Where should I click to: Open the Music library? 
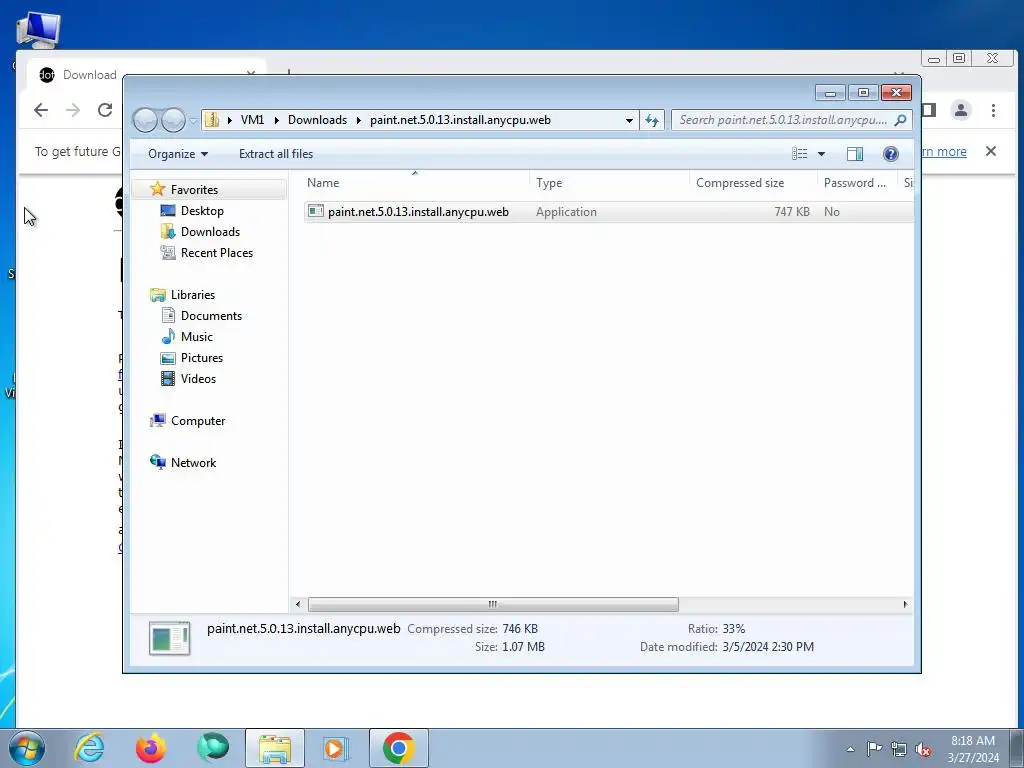197,336
